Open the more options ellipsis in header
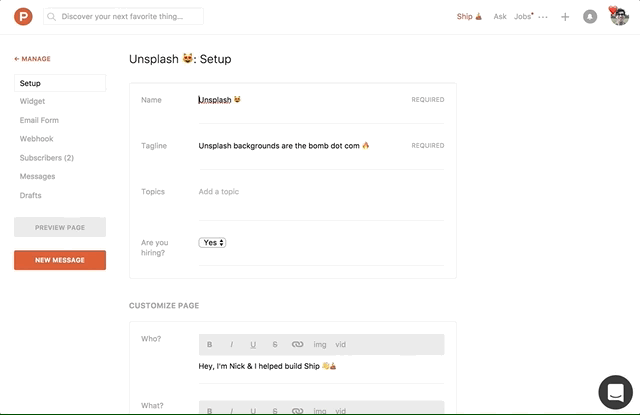 coord(543,17)
